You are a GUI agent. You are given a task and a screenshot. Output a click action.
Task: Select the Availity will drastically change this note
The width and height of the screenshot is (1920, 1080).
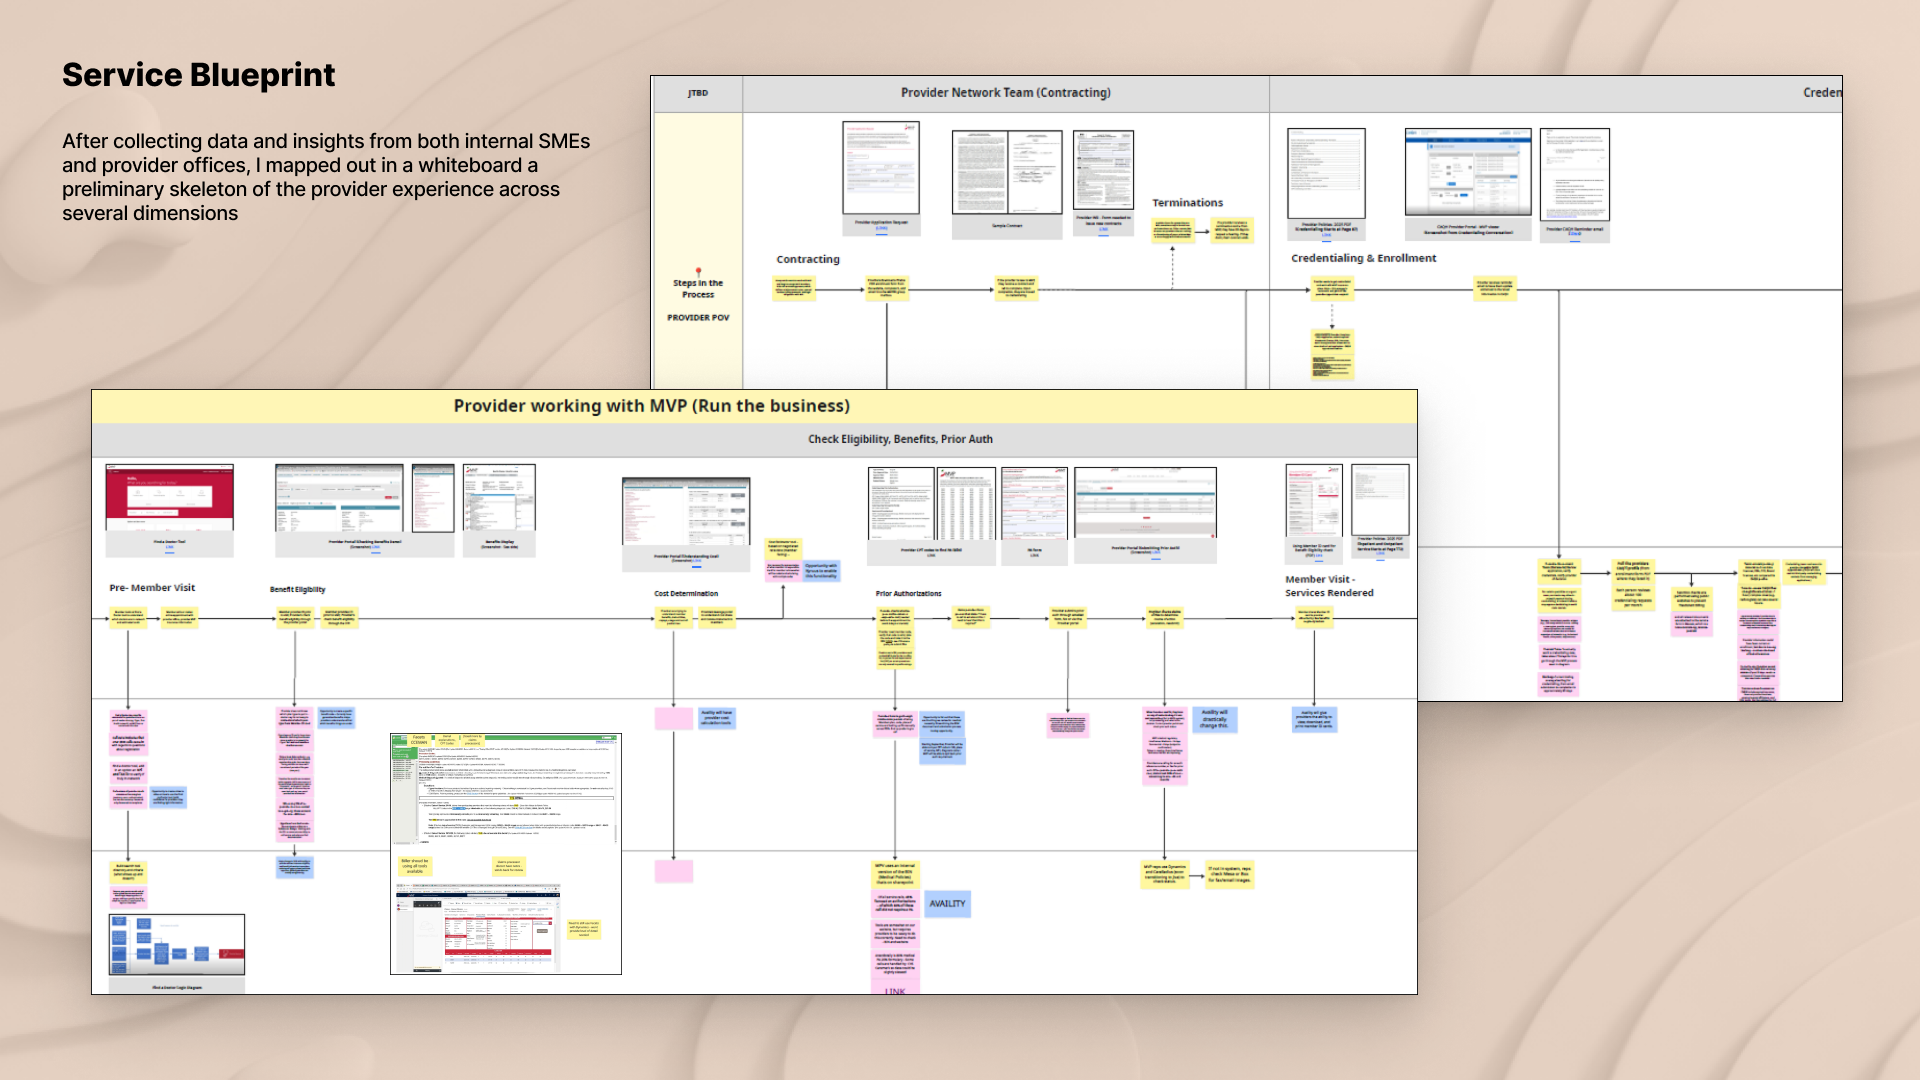coord(1215,719)
